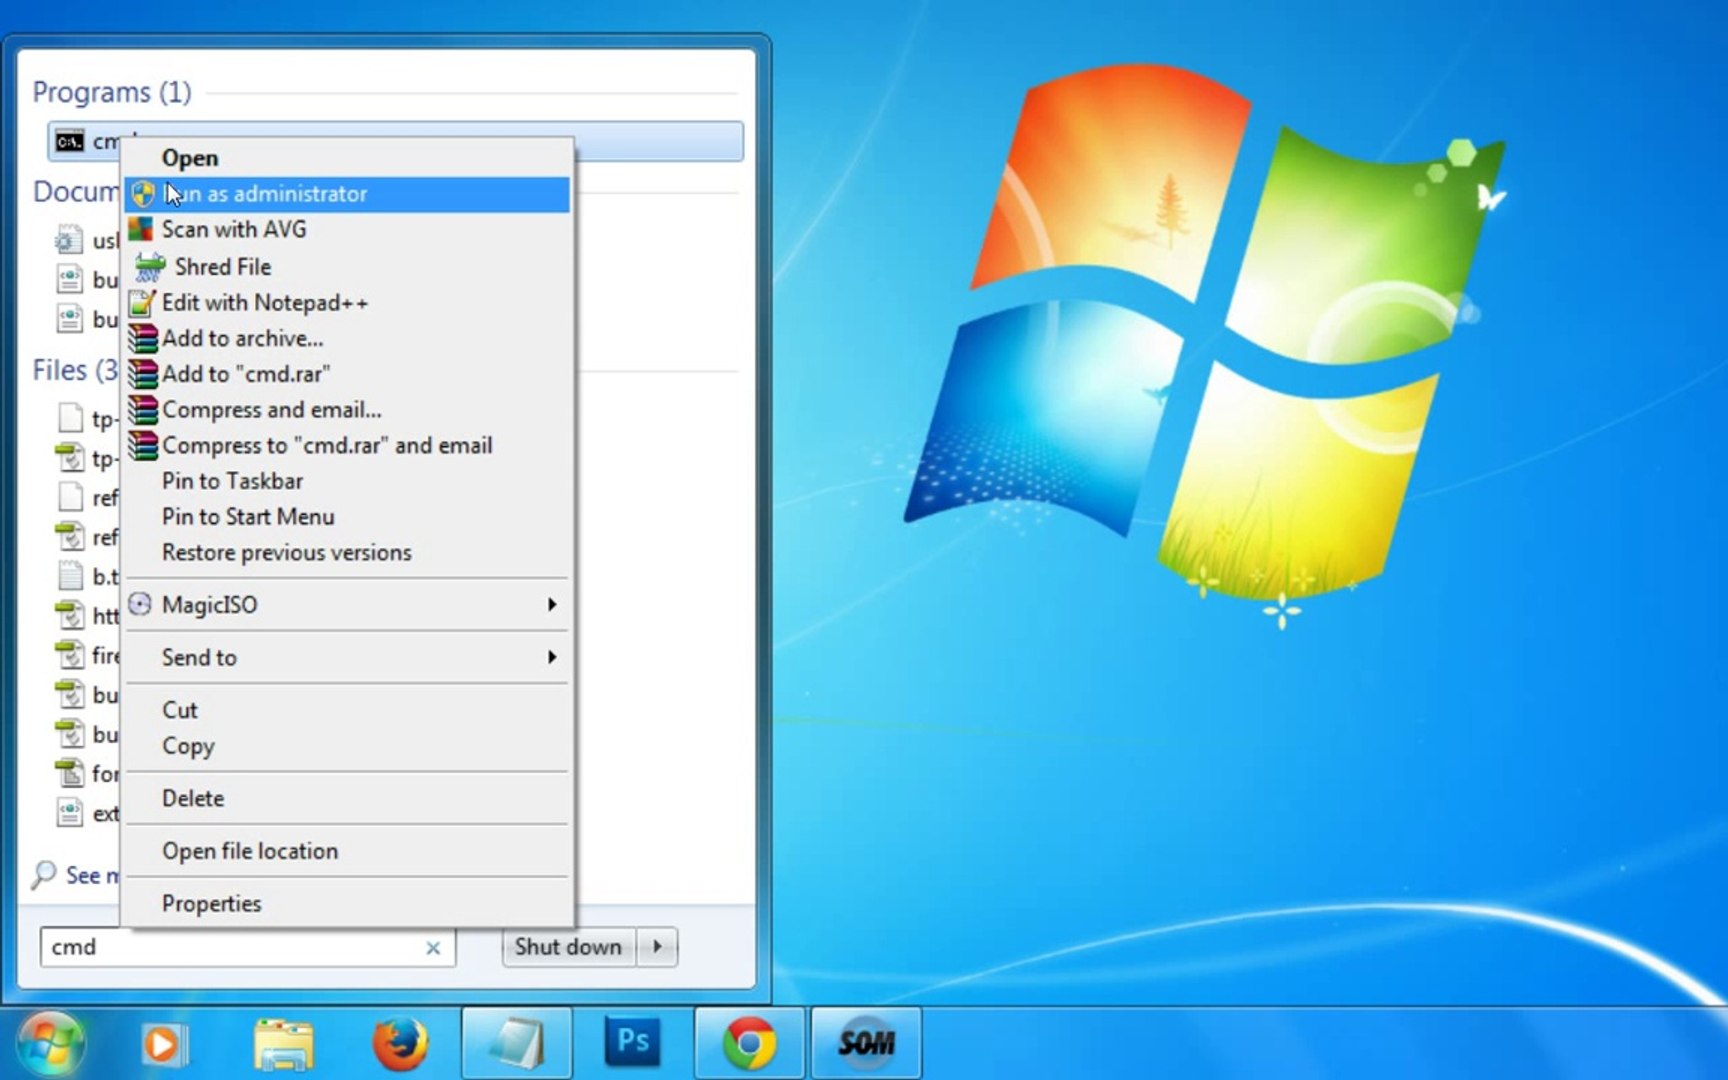Open the Shut down options arrow
Image resolution: width=1728 pixels, height=1080 pixels.
[657, 947]
